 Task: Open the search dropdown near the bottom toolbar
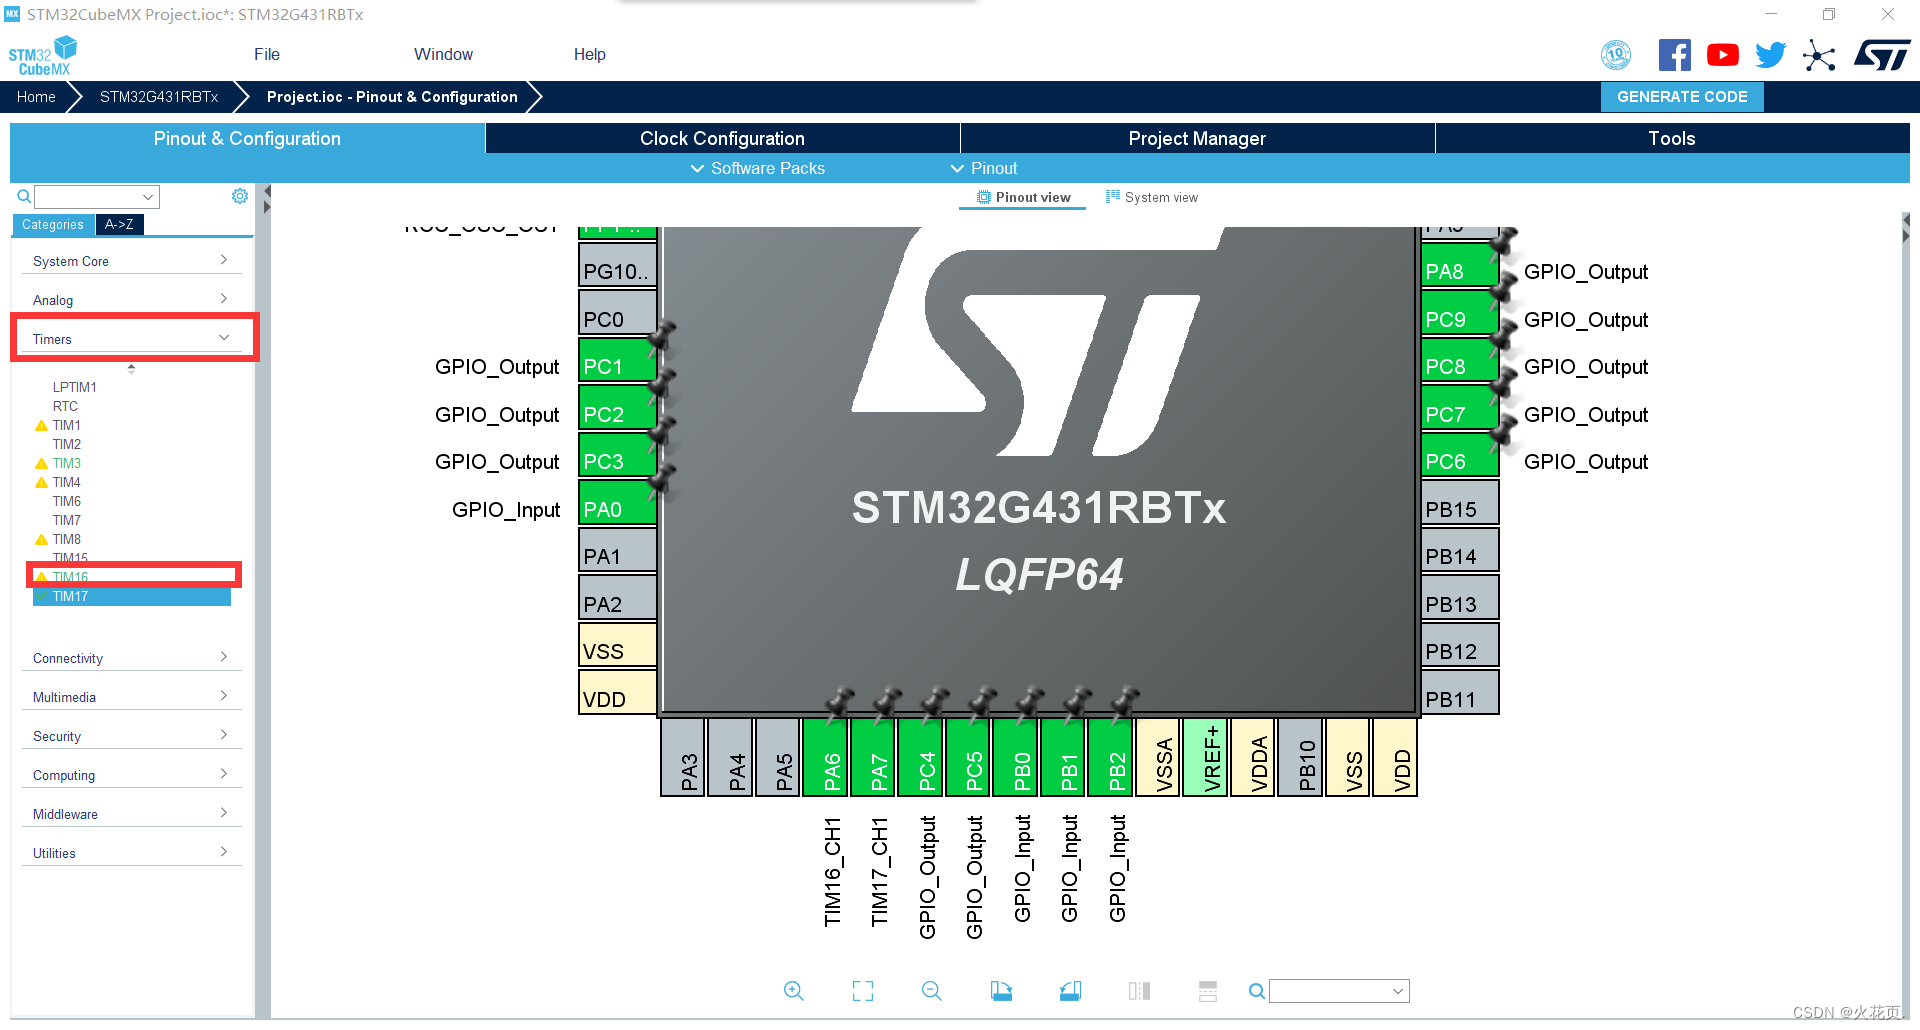click(1397, 991)
